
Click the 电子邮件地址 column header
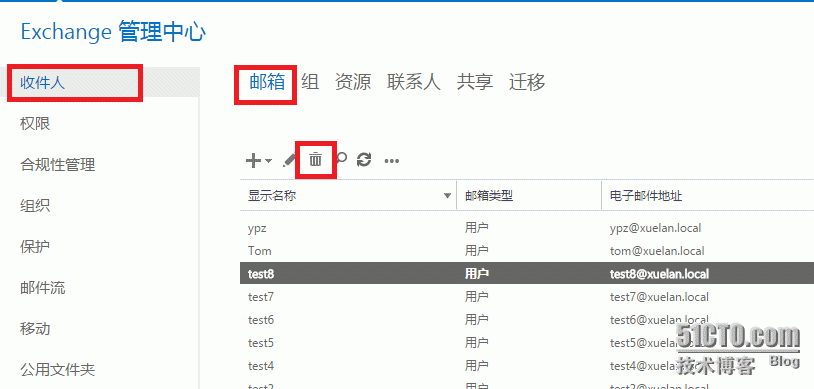coord(708,196)
